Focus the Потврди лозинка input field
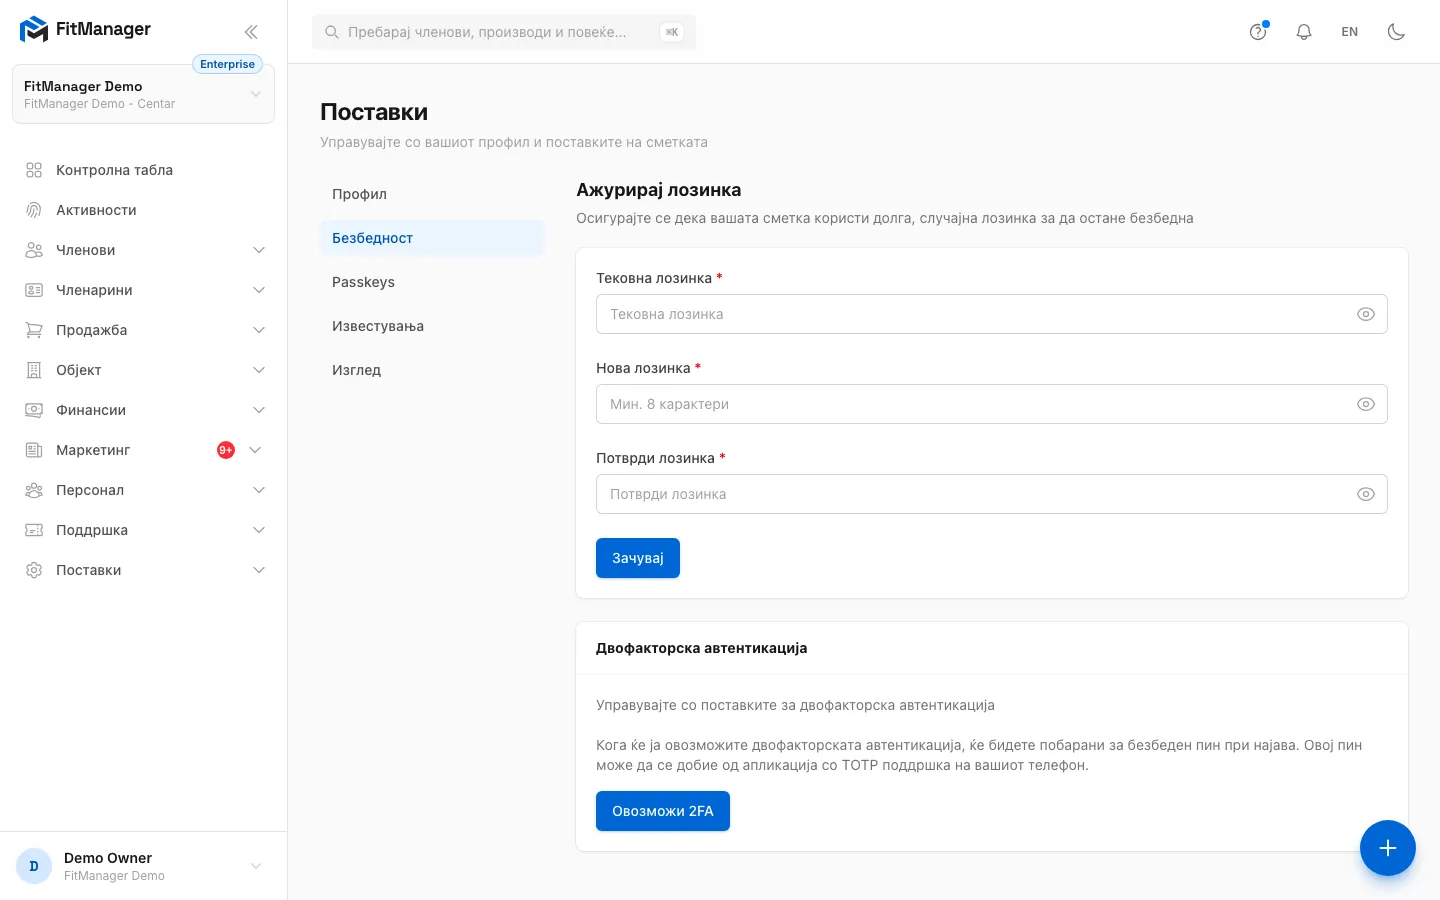 [x=992, y=494]
